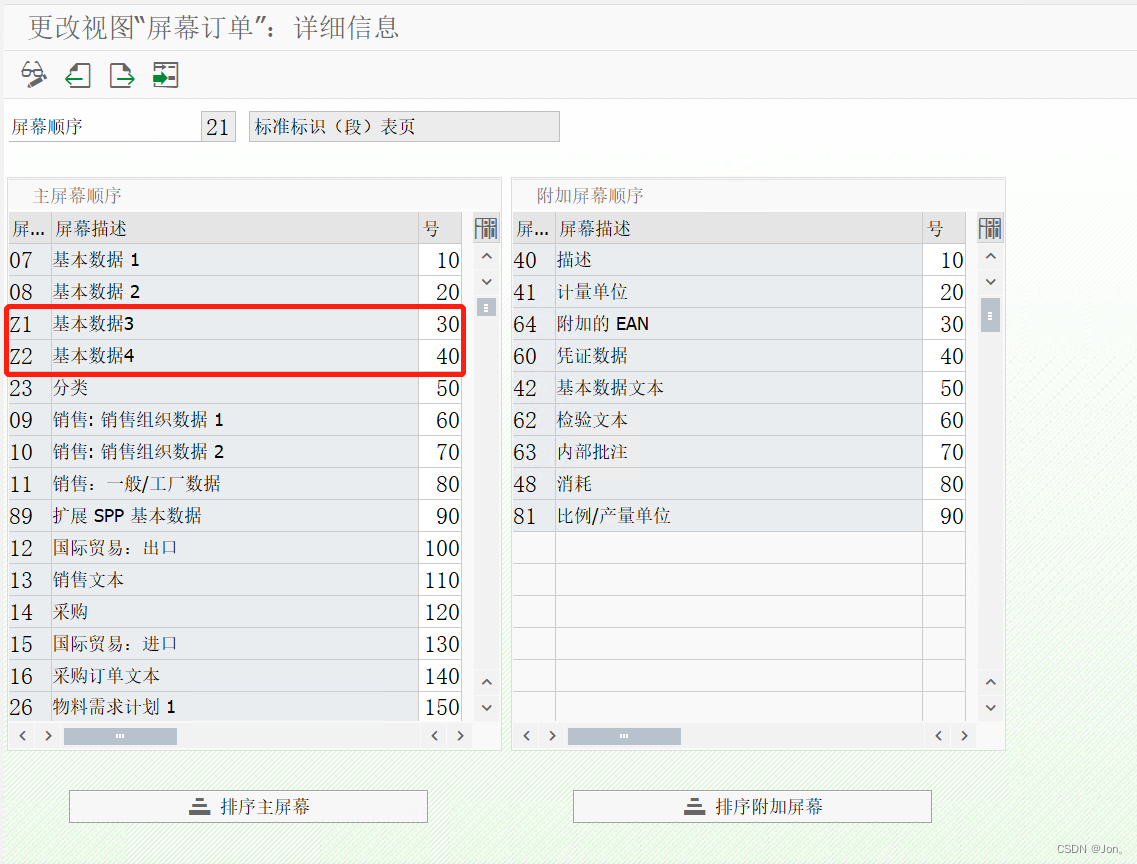The height and width of the screenshot is (864, 1137).
Task: Click the 屏幕顺序 input showing 21
Action: coord(218,126)
